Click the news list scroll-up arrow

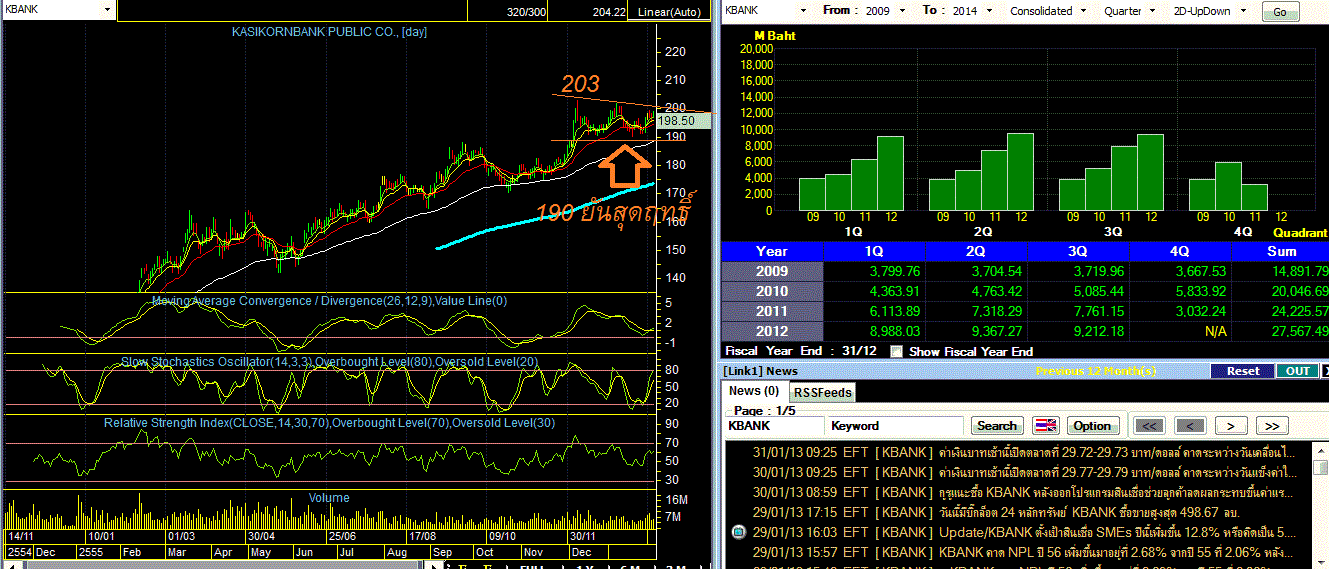point(1320,451)
